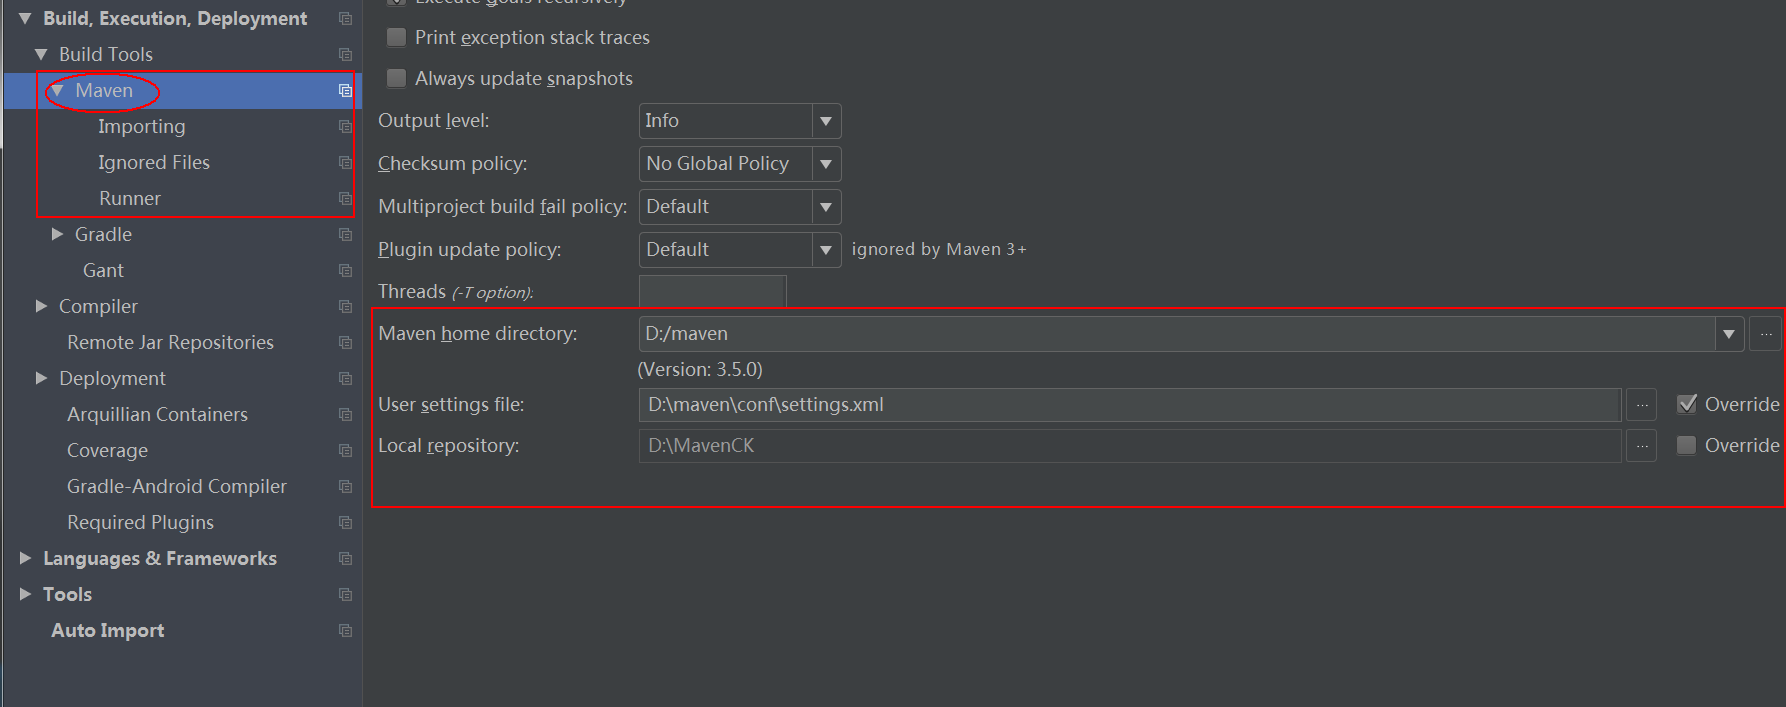
Task: Click the Threads input field
Action: tap(712, 292)
